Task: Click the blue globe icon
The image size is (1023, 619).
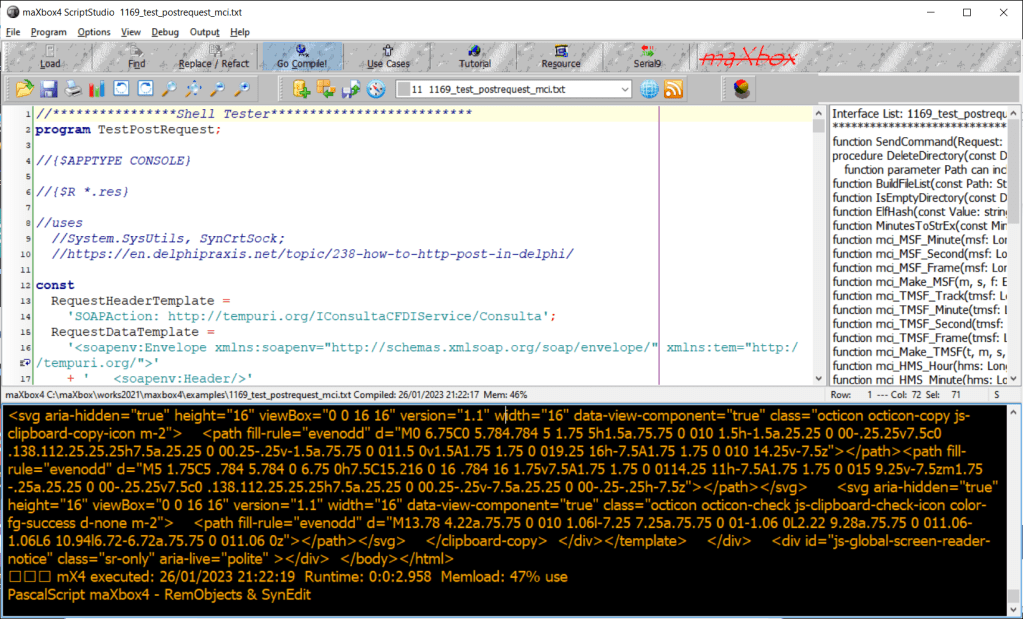Action: [x=650, y=89]
